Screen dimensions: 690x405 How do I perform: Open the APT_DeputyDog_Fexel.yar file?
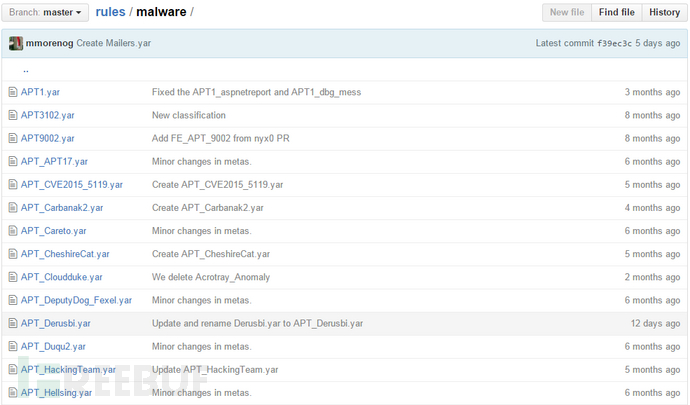[76, 300]
